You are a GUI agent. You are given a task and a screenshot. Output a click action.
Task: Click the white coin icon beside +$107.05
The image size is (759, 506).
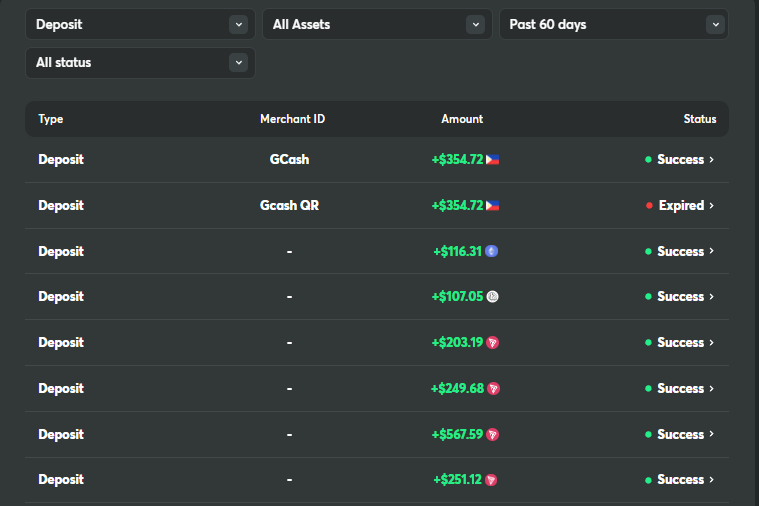492,296
